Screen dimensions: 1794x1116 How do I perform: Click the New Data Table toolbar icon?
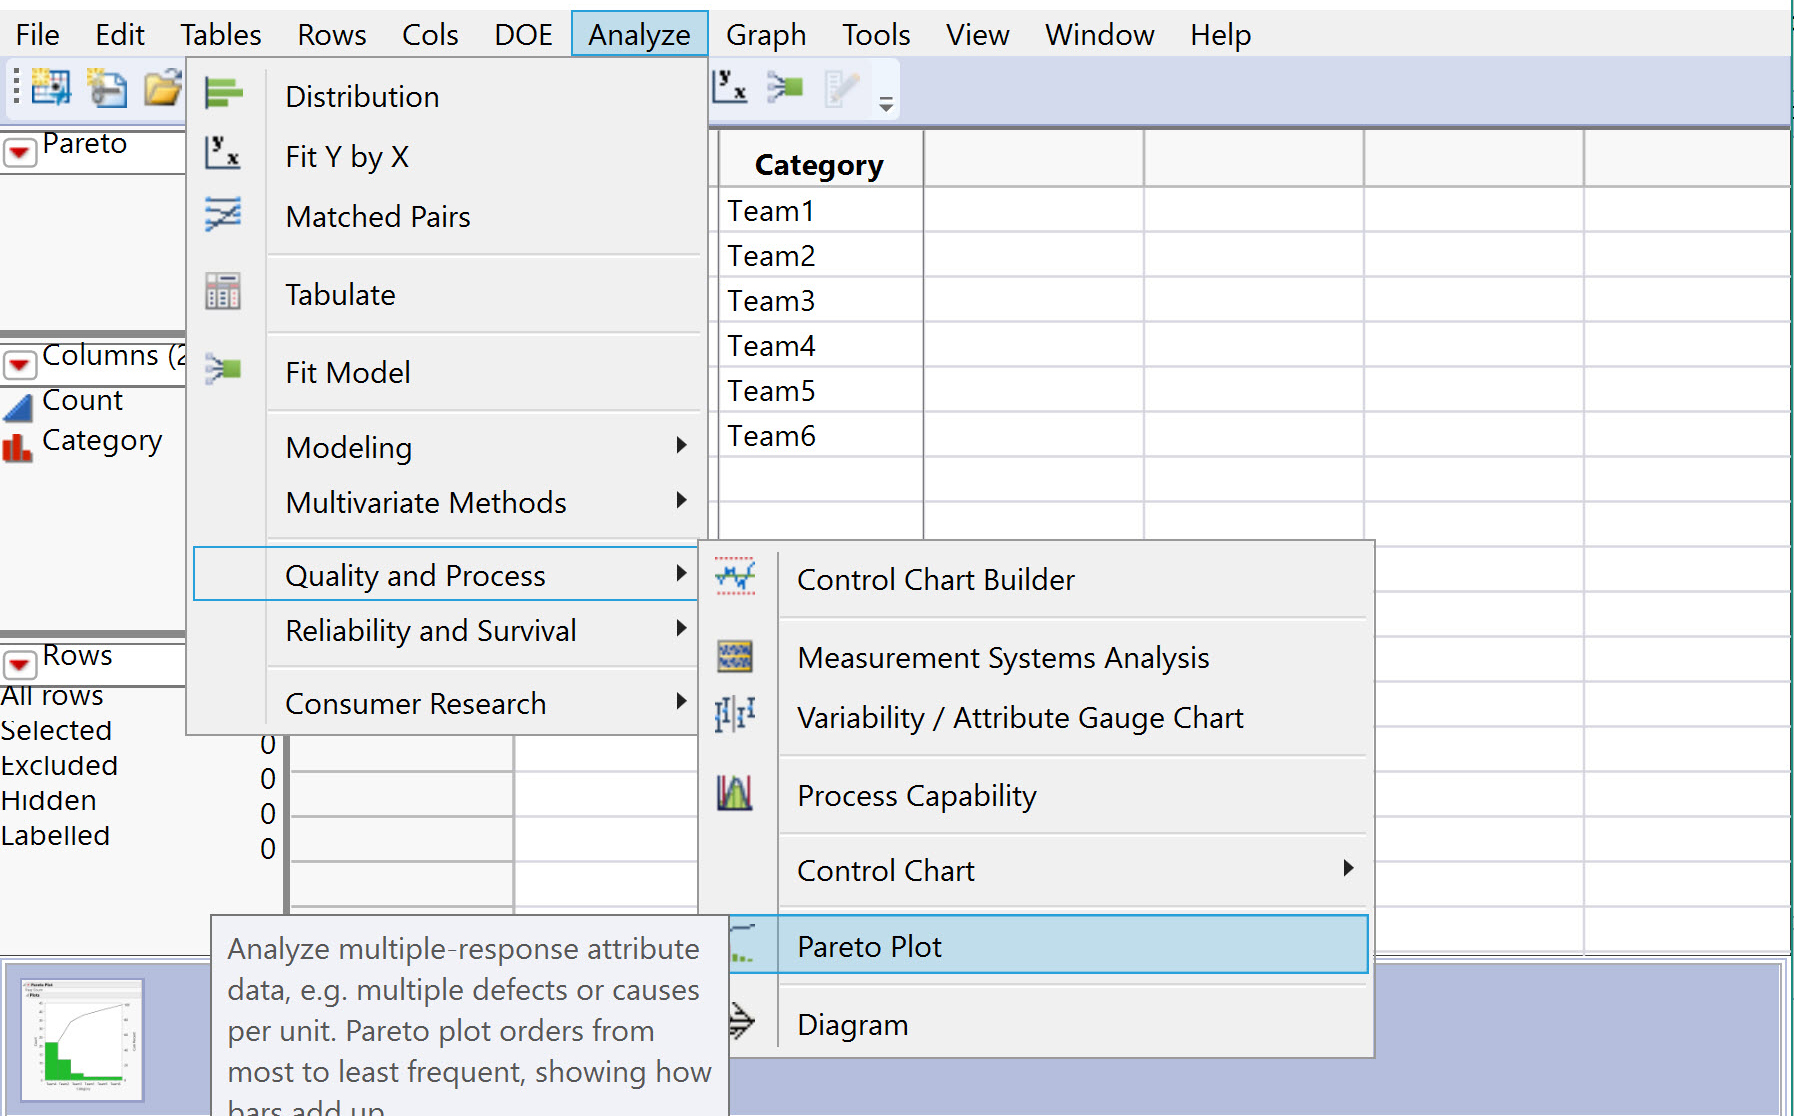pyautogui.click(x=51, y=88)
